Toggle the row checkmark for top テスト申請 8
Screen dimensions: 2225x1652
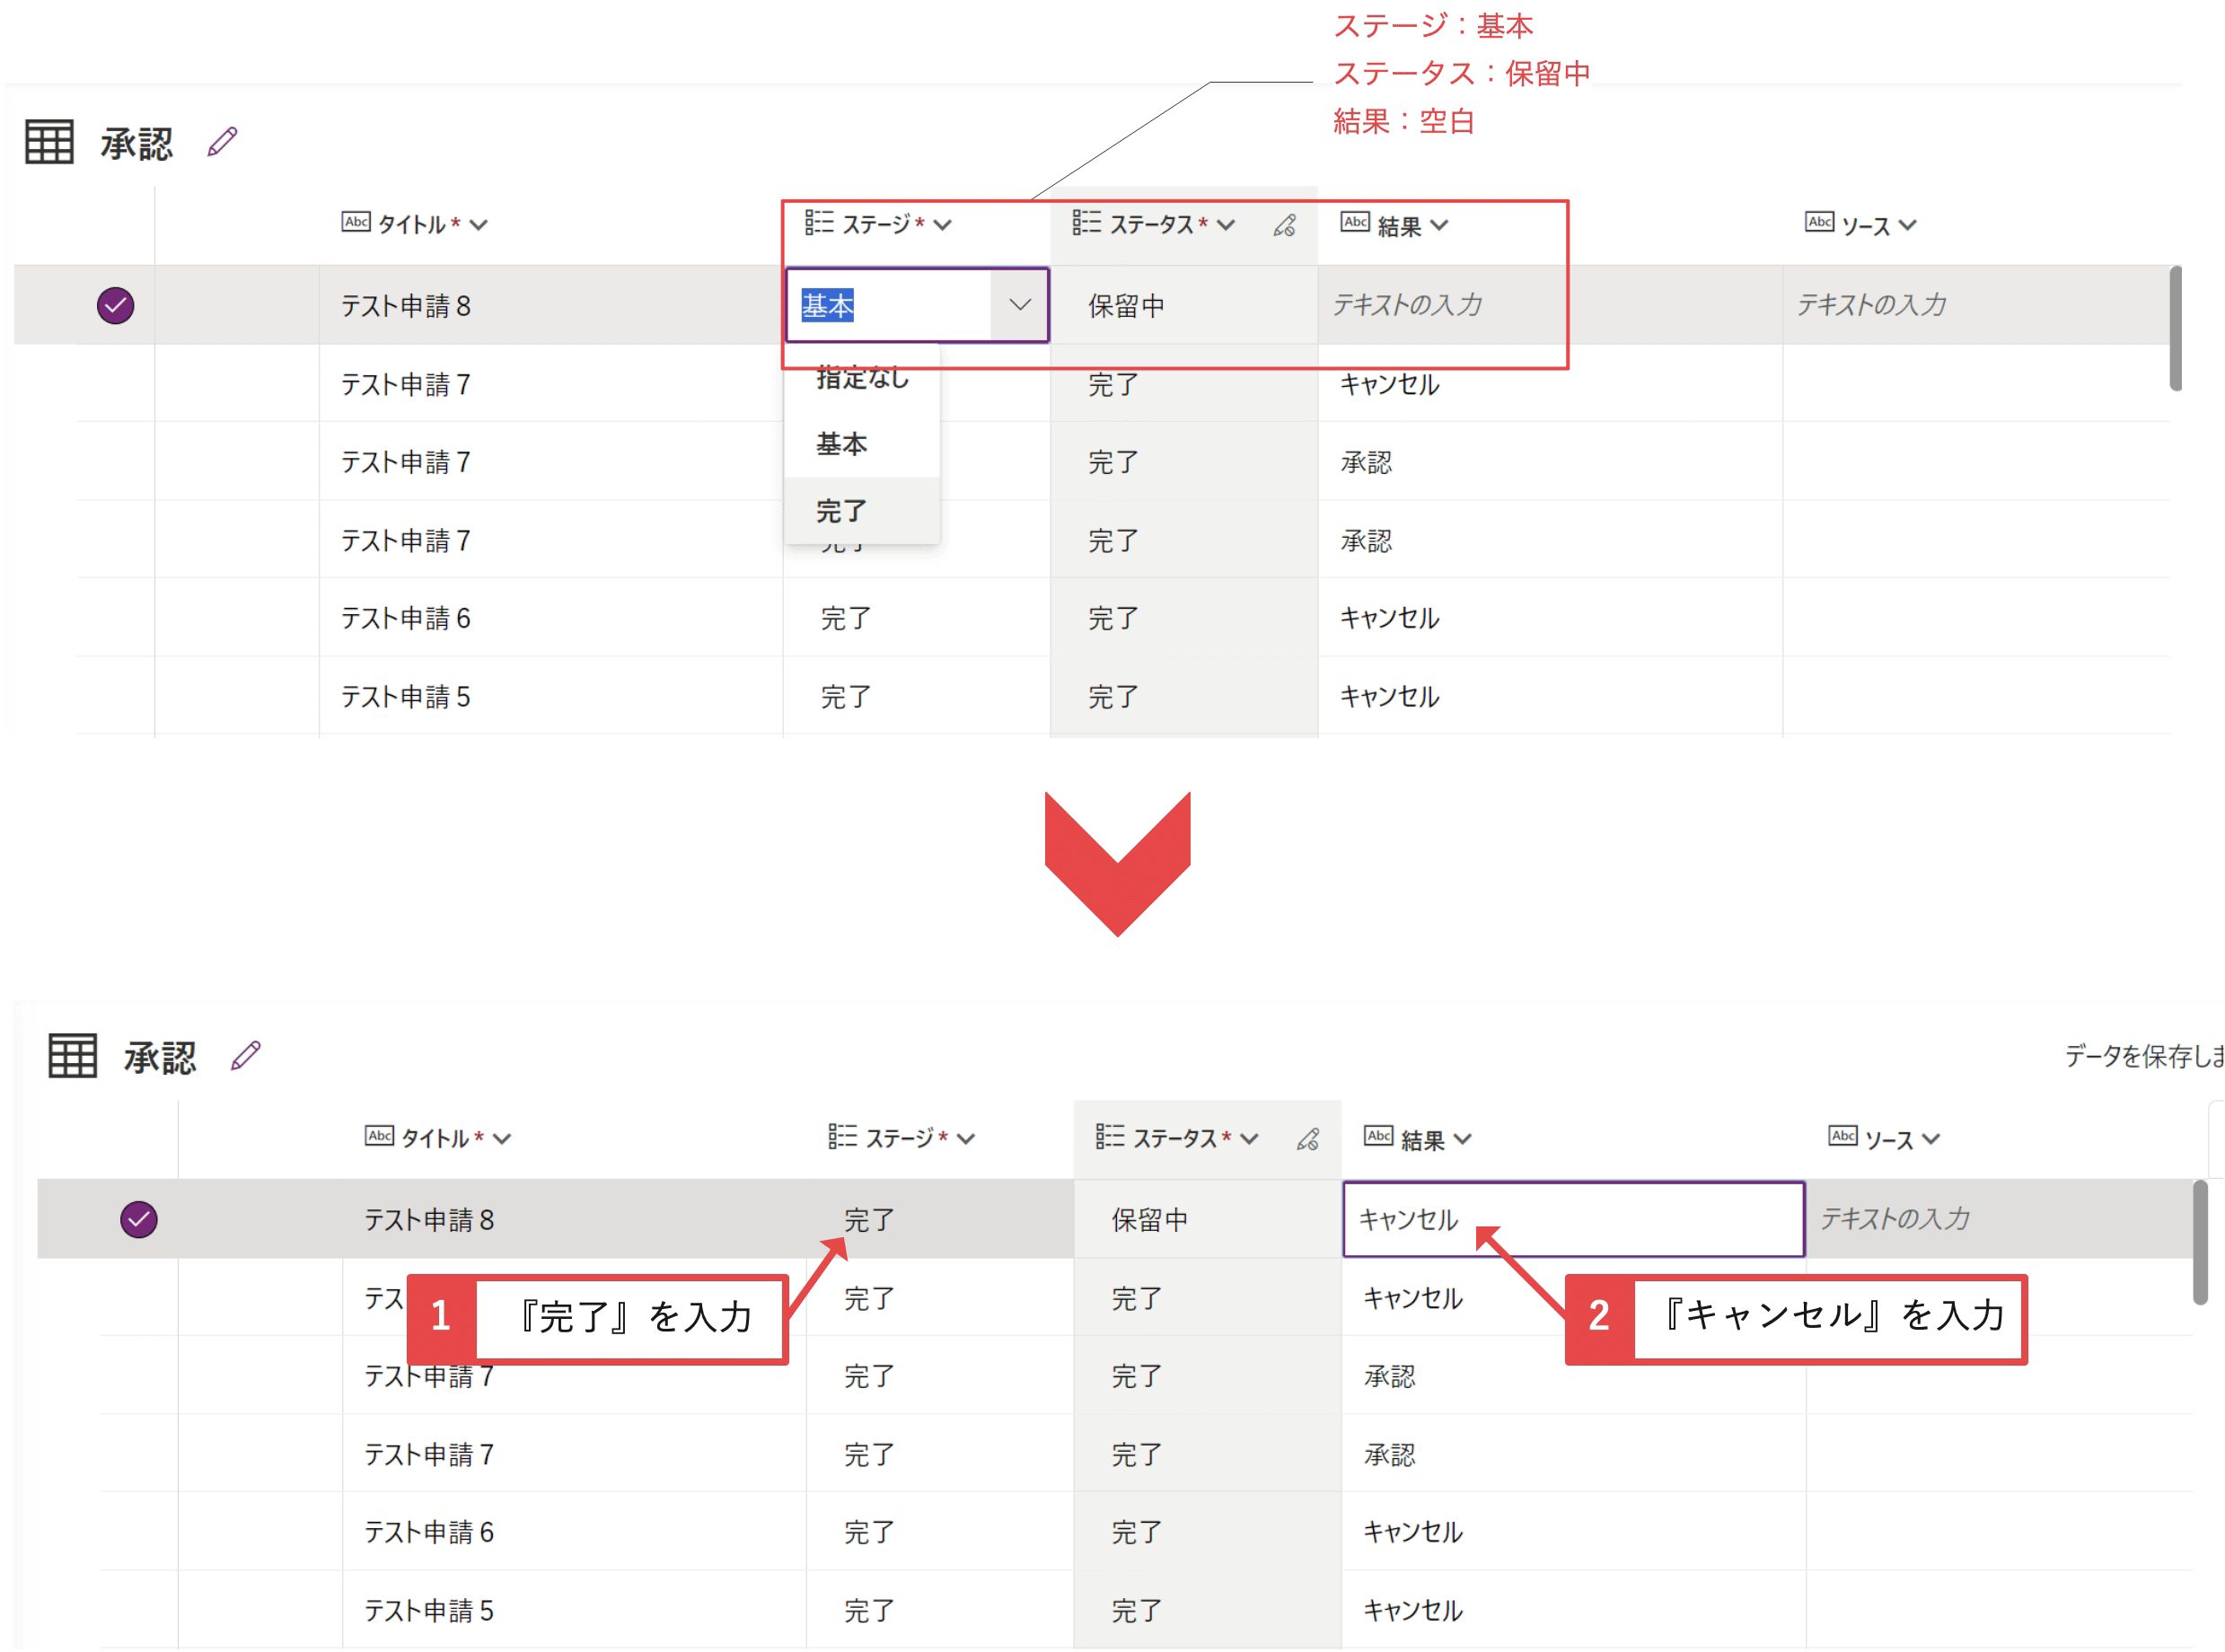(x=115, y=305)
